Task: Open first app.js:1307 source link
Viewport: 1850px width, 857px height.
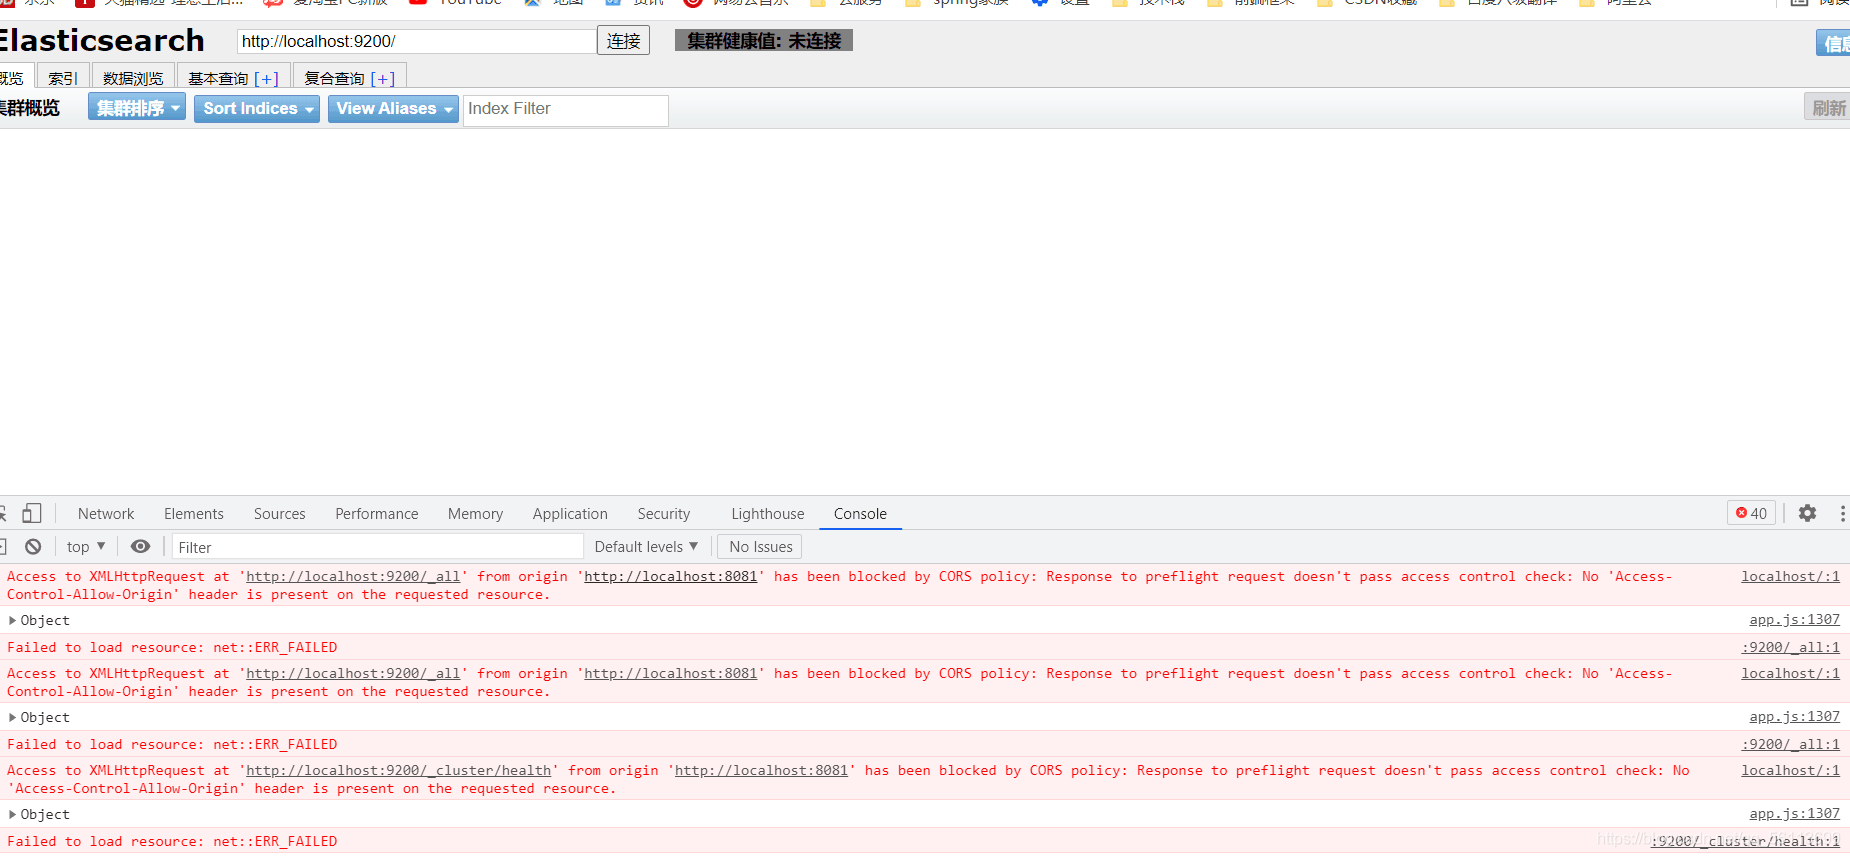Action: [1794, 619]
